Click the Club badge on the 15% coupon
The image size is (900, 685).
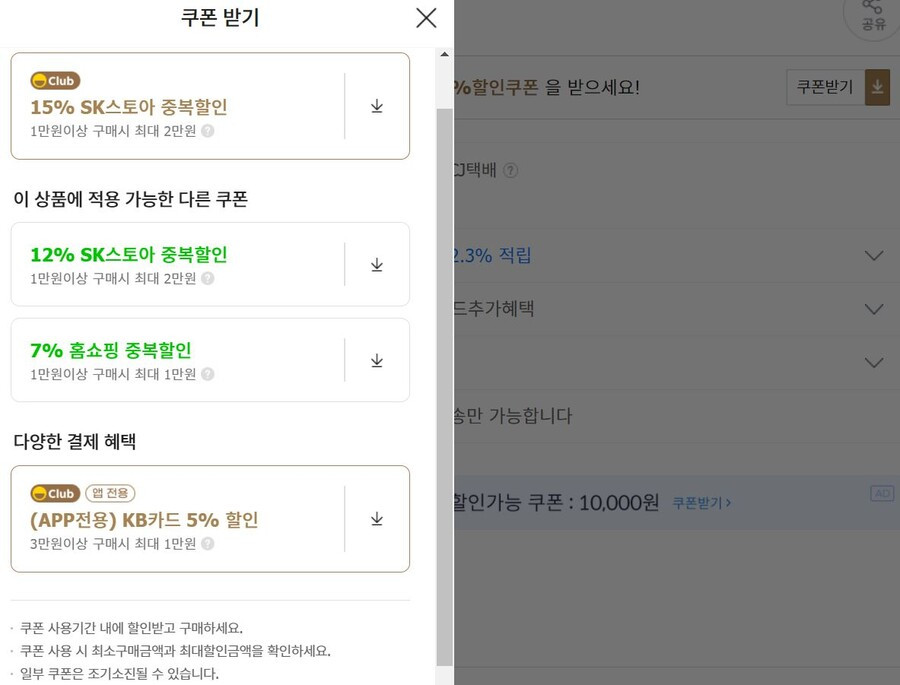click(55, 81)
